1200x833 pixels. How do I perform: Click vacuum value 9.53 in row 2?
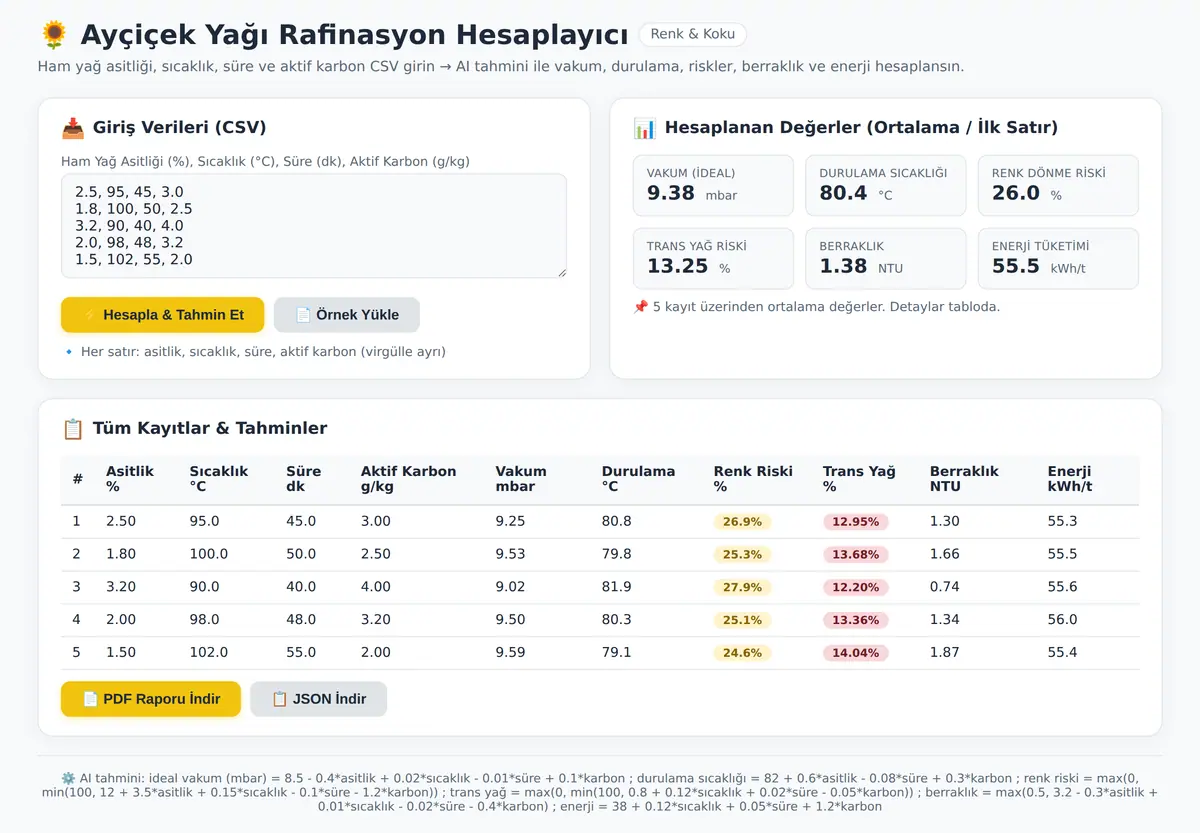click(510, 554)
